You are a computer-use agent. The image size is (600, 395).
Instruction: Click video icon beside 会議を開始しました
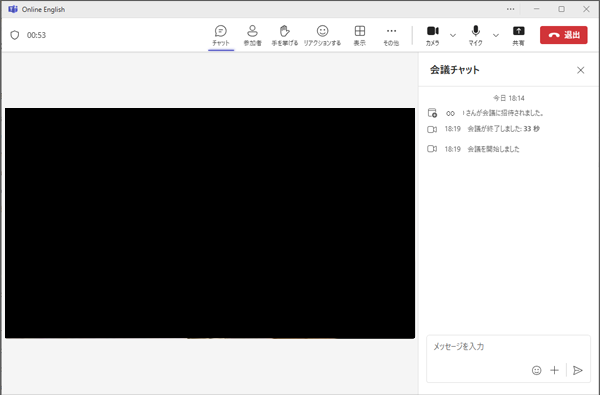432,149
